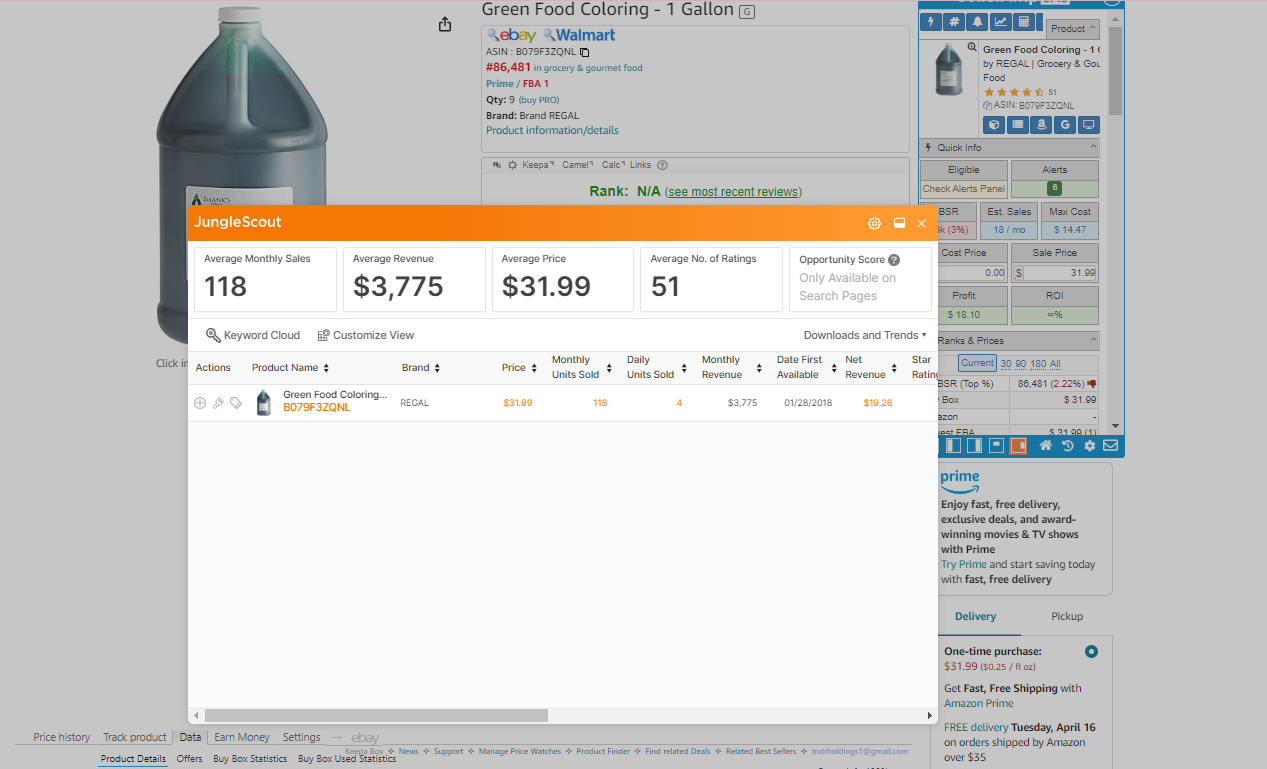
Task: Copy the ASIN with clipboard icon
Action: point(585,52)
